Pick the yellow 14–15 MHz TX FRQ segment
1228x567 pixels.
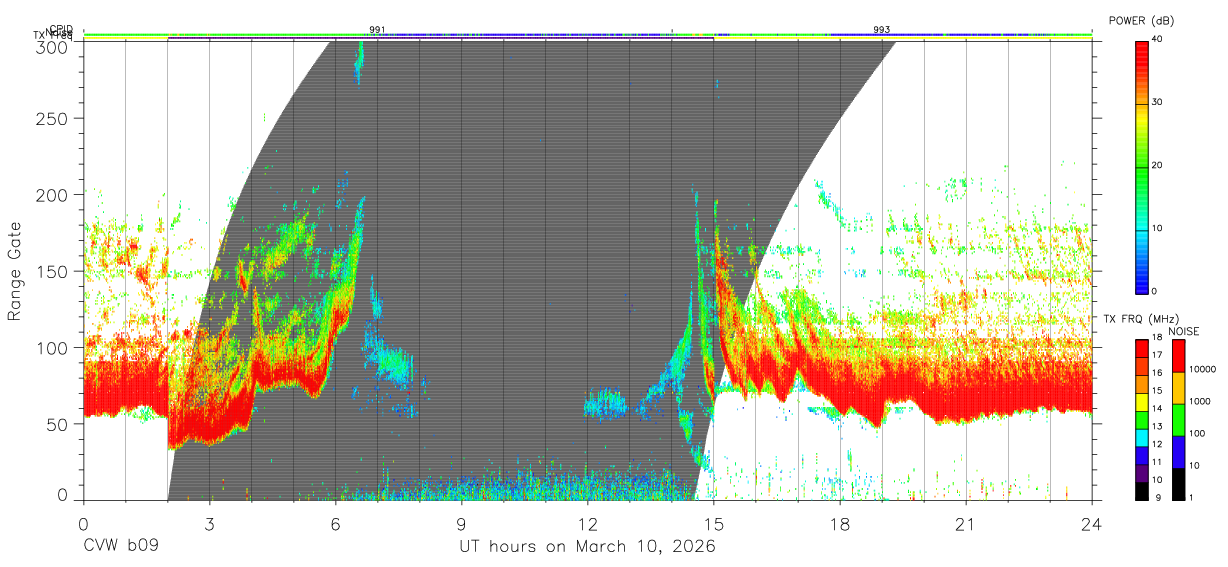[x=1141, y=402]
